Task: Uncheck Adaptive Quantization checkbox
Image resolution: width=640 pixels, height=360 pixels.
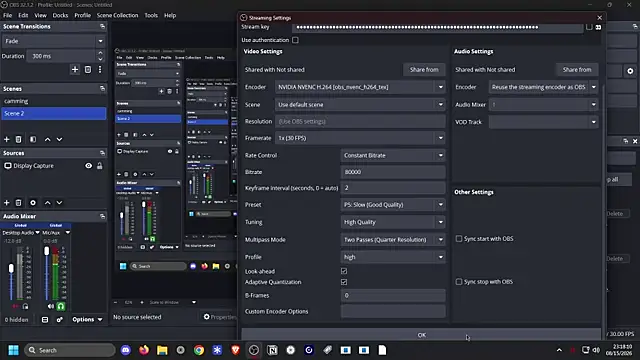Action: pyautogui.click(x=344, y=282)
